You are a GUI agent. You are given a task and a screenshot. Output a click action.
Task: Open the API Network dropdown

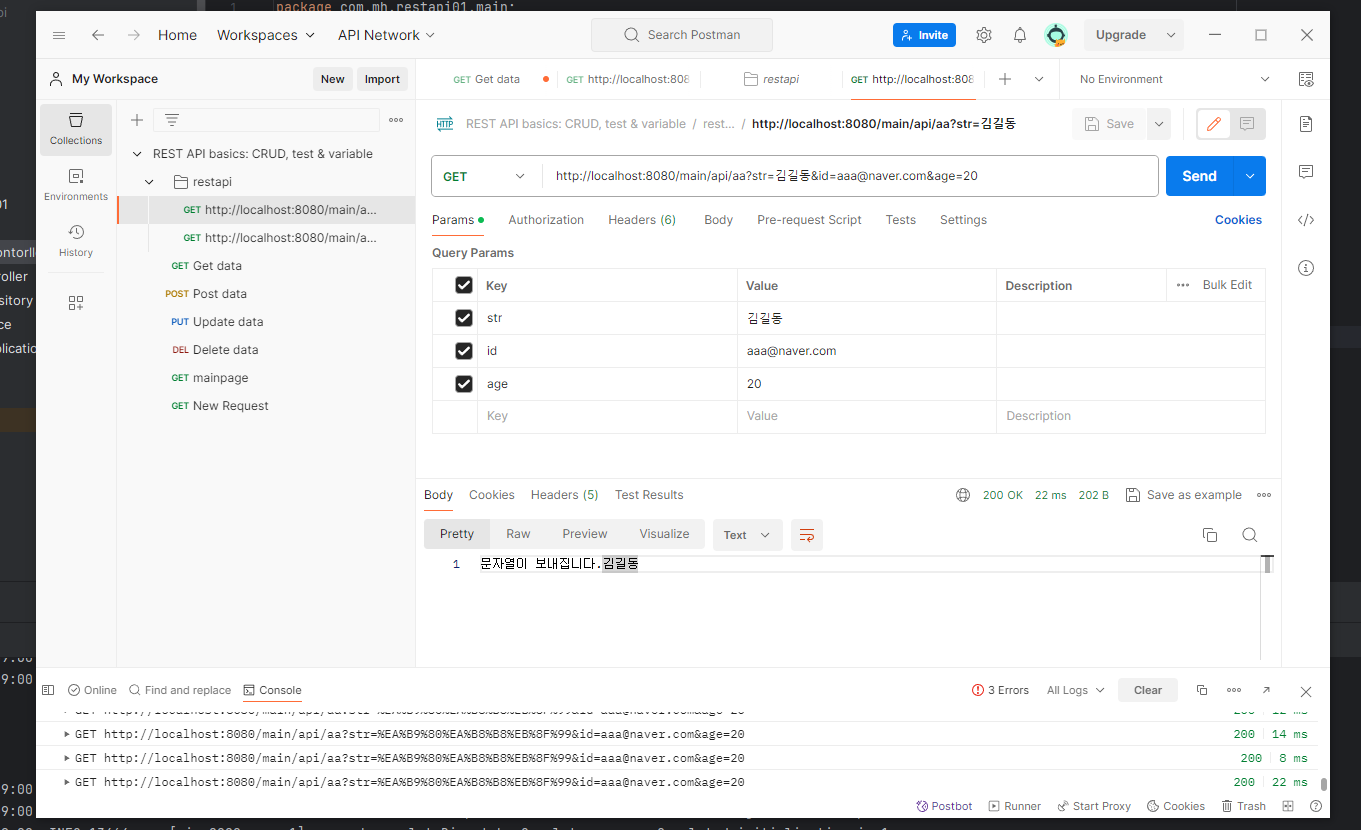387,35
